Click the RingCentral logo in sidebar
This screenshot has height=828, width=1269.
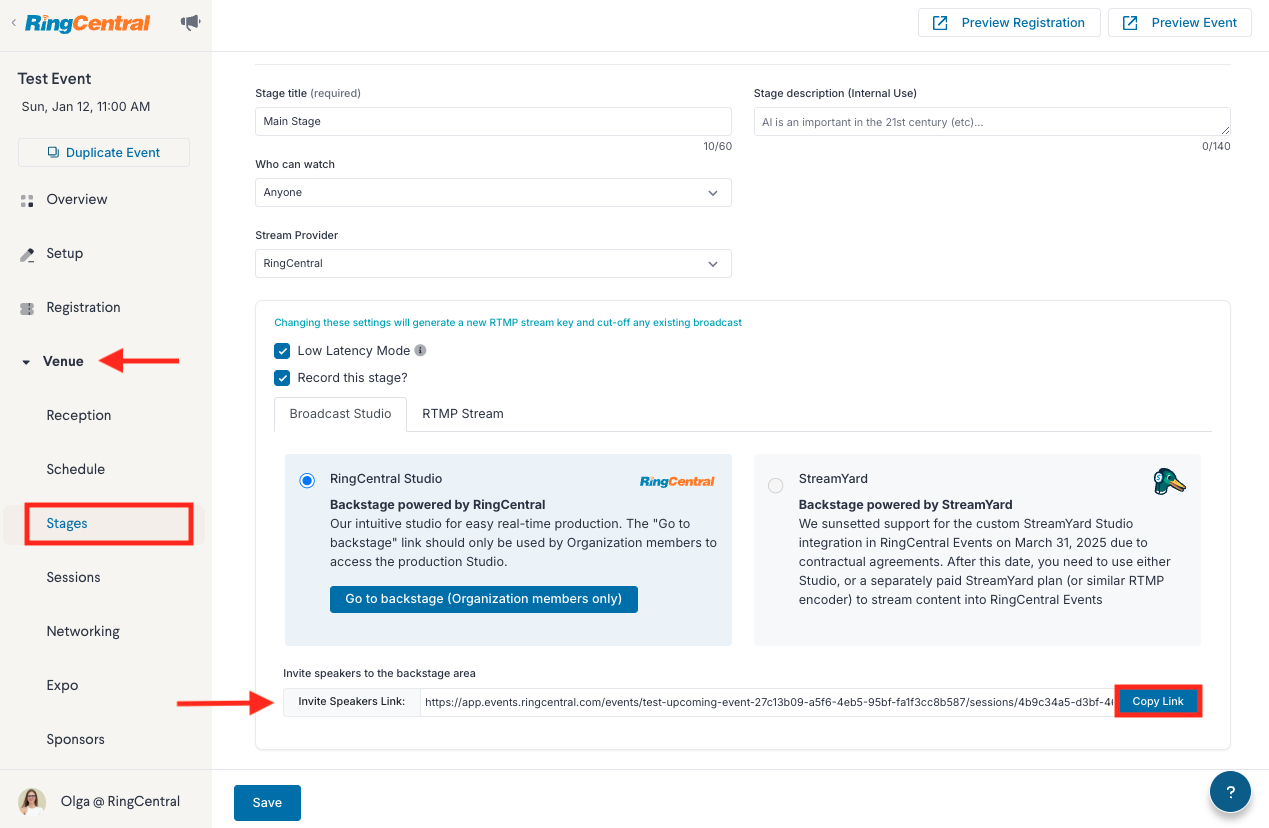88,22
